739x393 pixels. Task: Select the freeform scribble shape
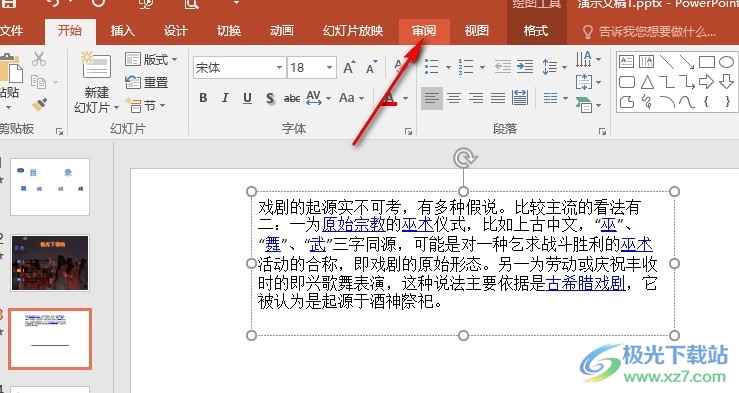pyautogui.click(x=647, y=102)
